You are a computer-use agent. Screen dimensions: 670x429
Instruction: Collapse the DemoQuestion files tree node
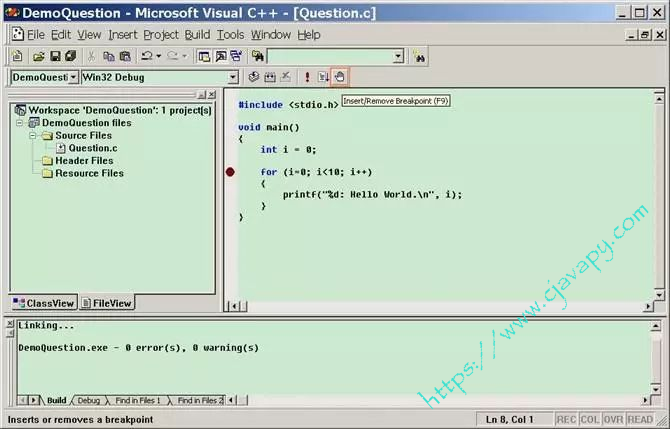pyautogui.click(x=20, y=123)
